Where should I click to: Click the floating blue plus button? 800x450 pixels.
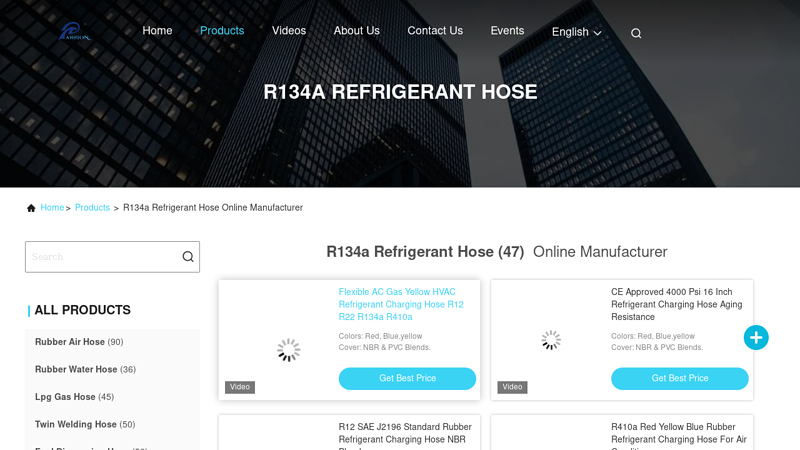click(x=756, y=337)
